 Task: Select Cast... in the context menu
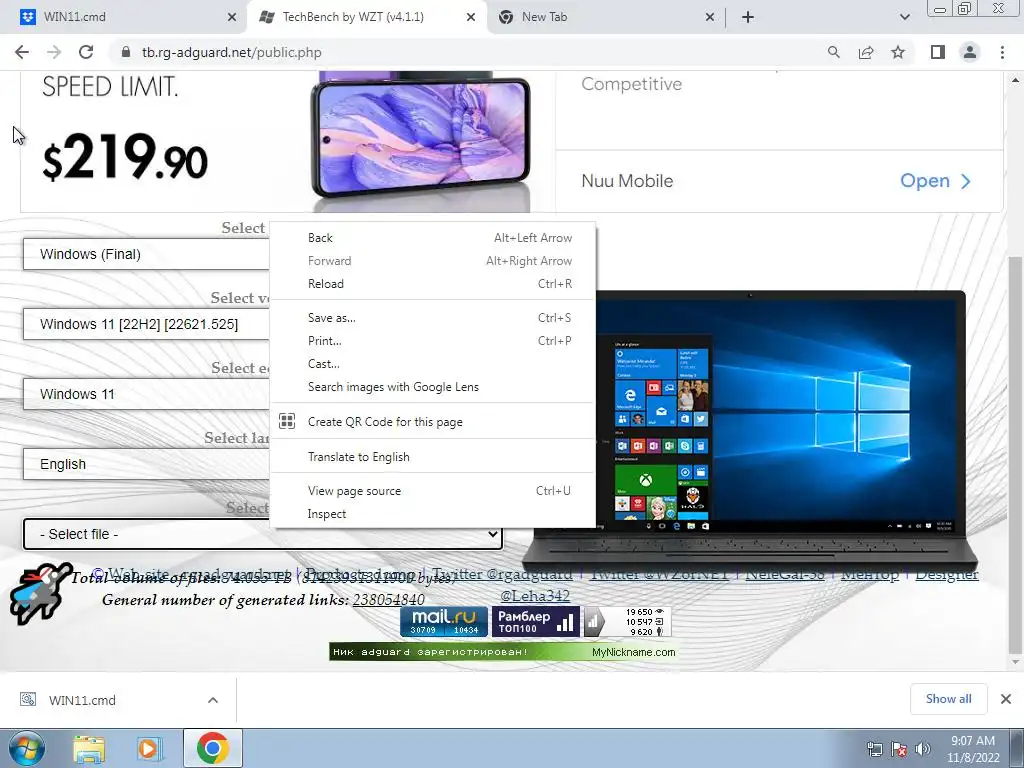click(x=432, y=363)
